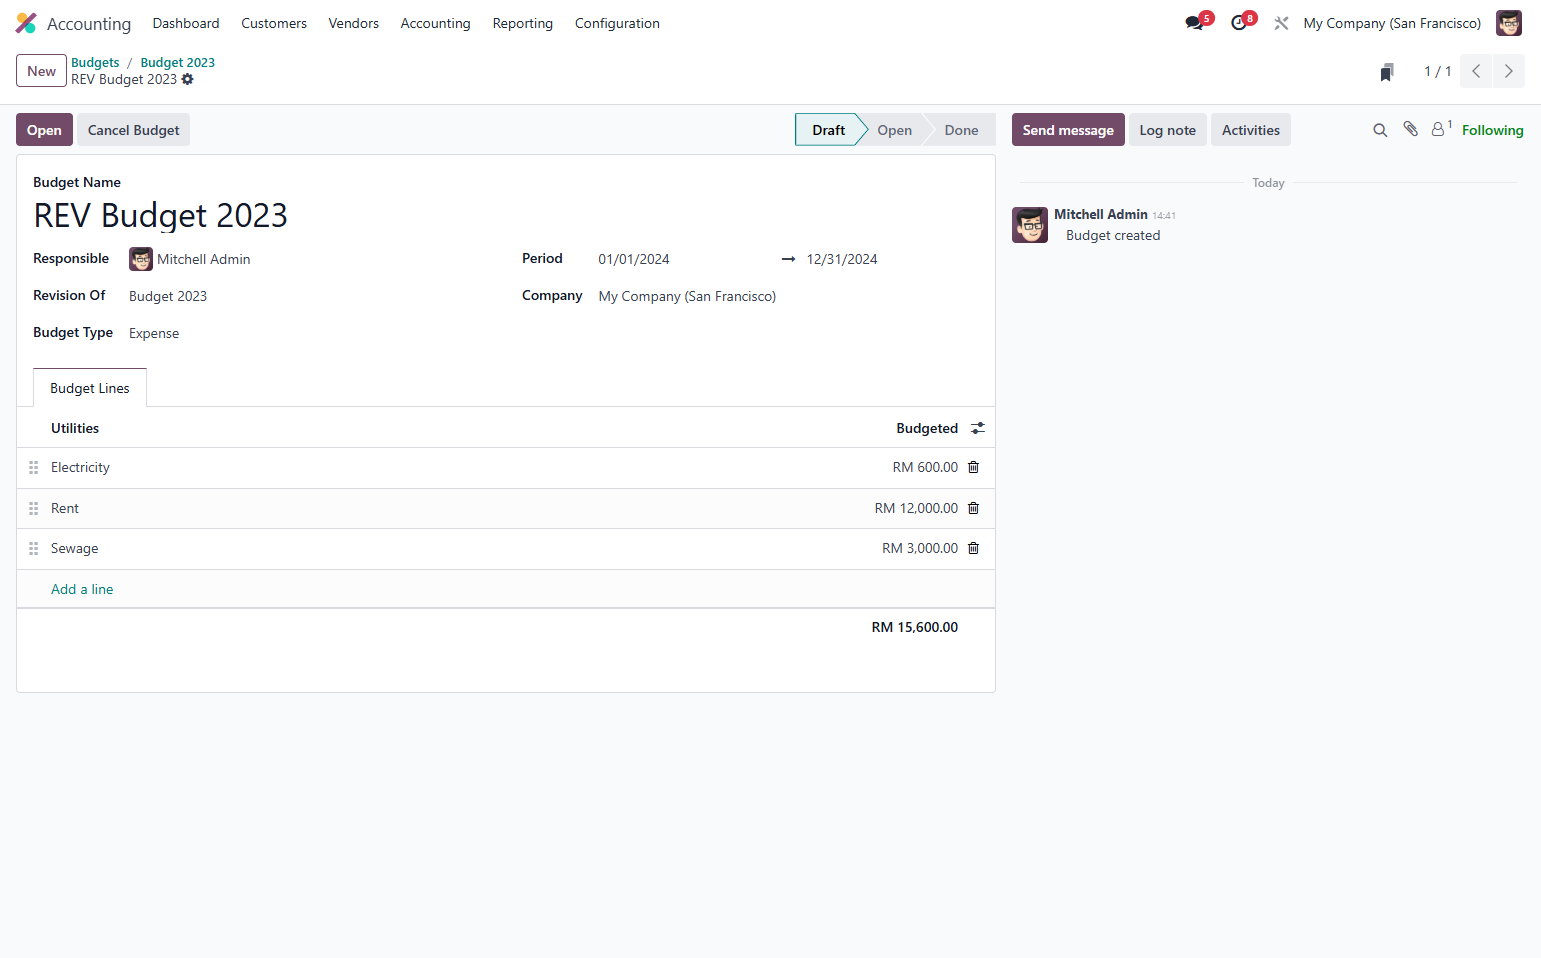Cancel the budget with Cancel Budget
Screen dimensions: 1541x958
tap(134, 130)
